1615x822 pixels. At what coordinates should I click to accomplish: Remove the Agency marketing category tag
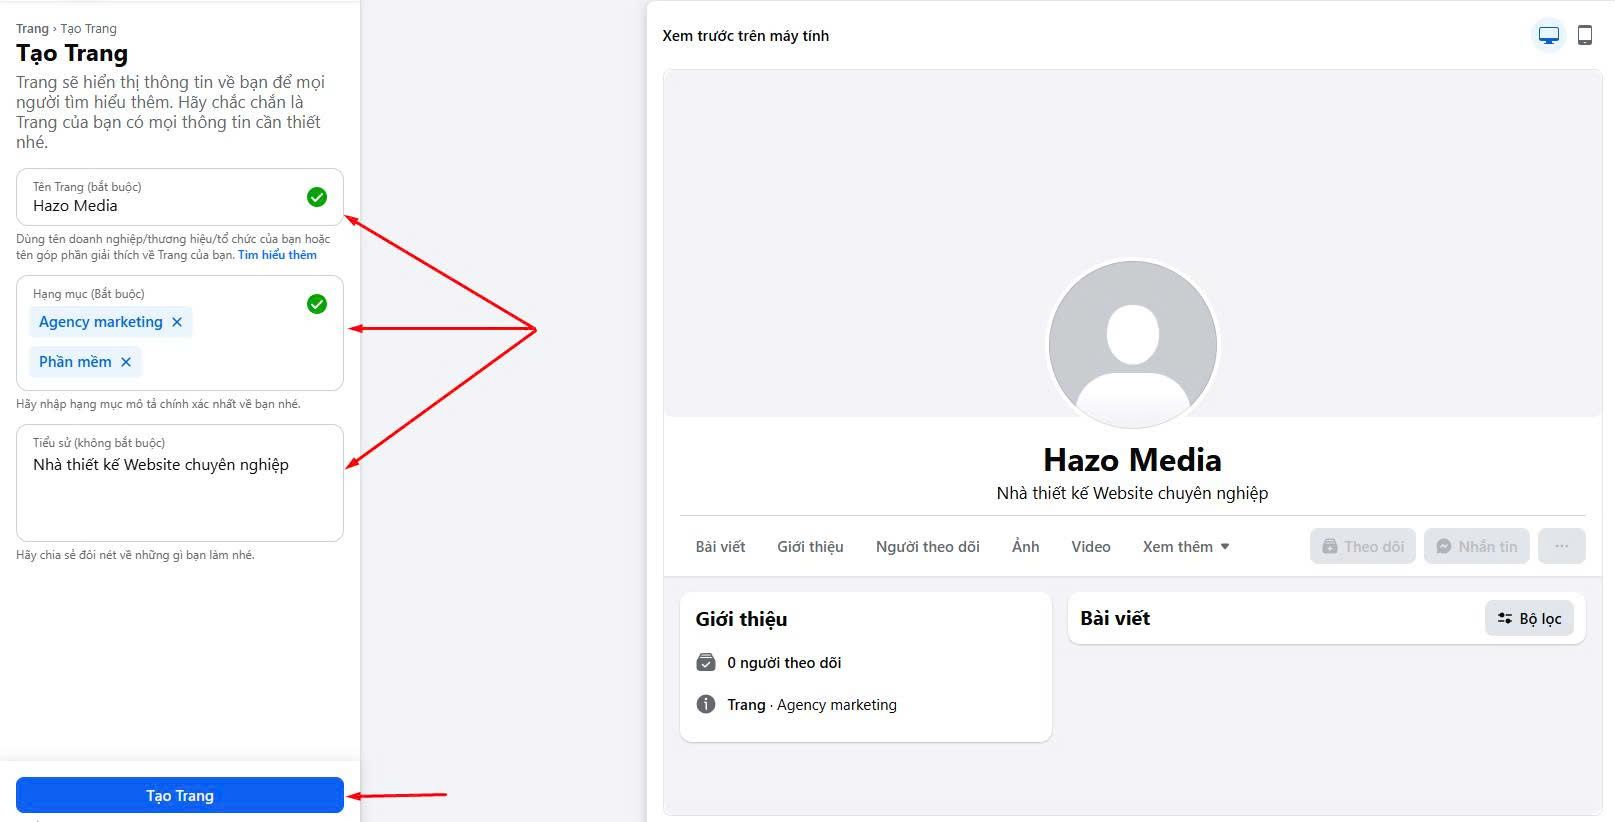(177, 322)
